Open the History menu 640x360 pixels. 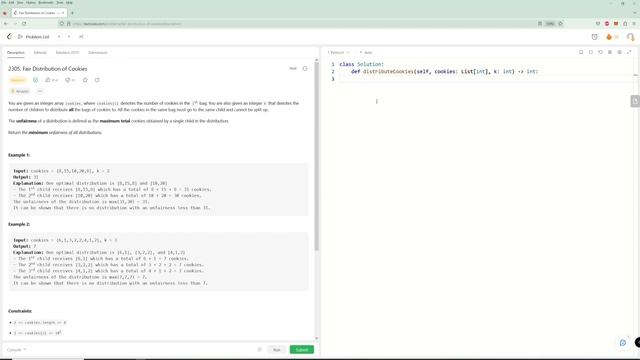click(x=31, y=2)
